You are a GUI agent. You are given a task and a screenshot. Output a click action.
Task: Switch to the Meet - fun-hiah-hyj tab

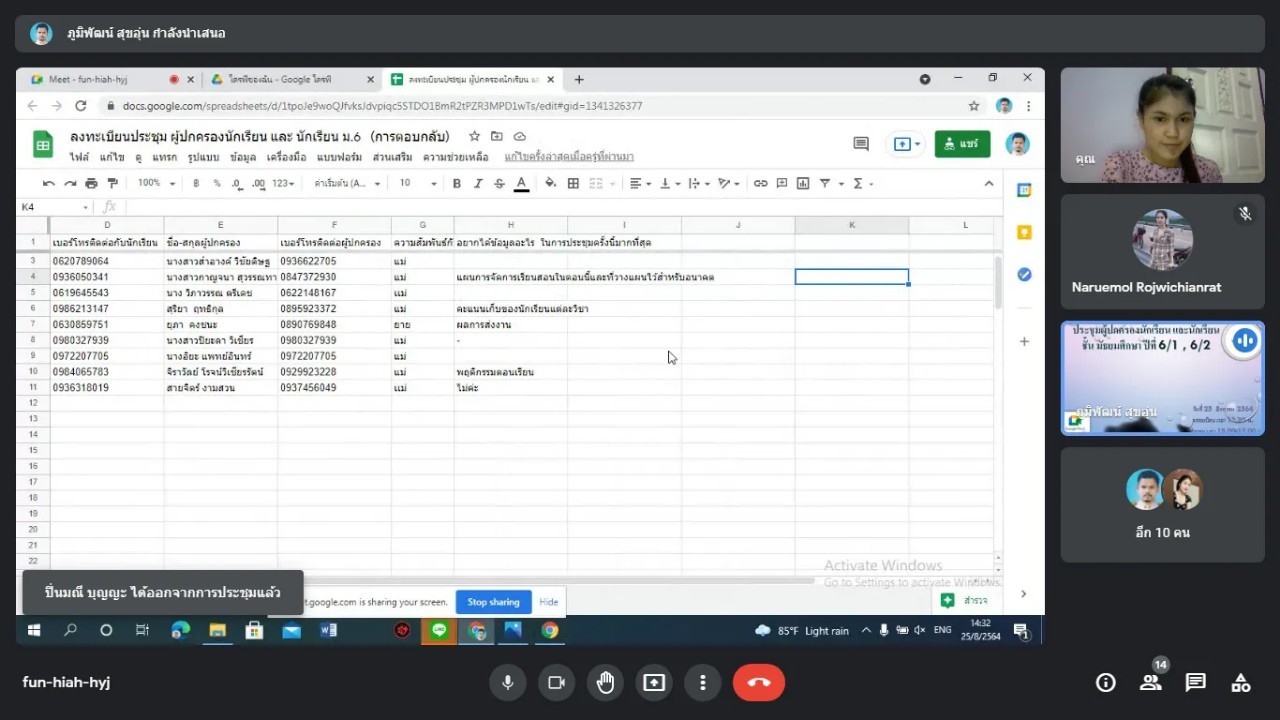click(100, 79)
